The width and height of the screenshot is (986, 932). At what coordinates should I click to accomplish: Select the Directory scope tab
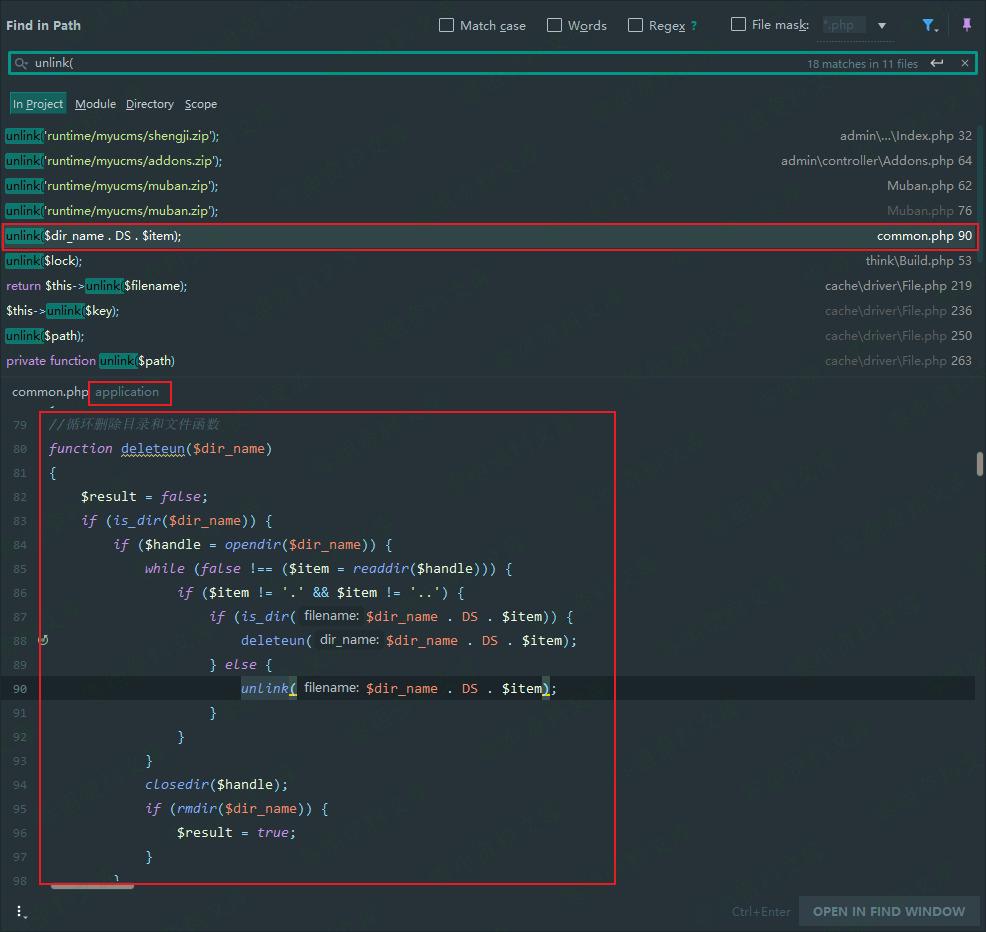coord(149,104)
